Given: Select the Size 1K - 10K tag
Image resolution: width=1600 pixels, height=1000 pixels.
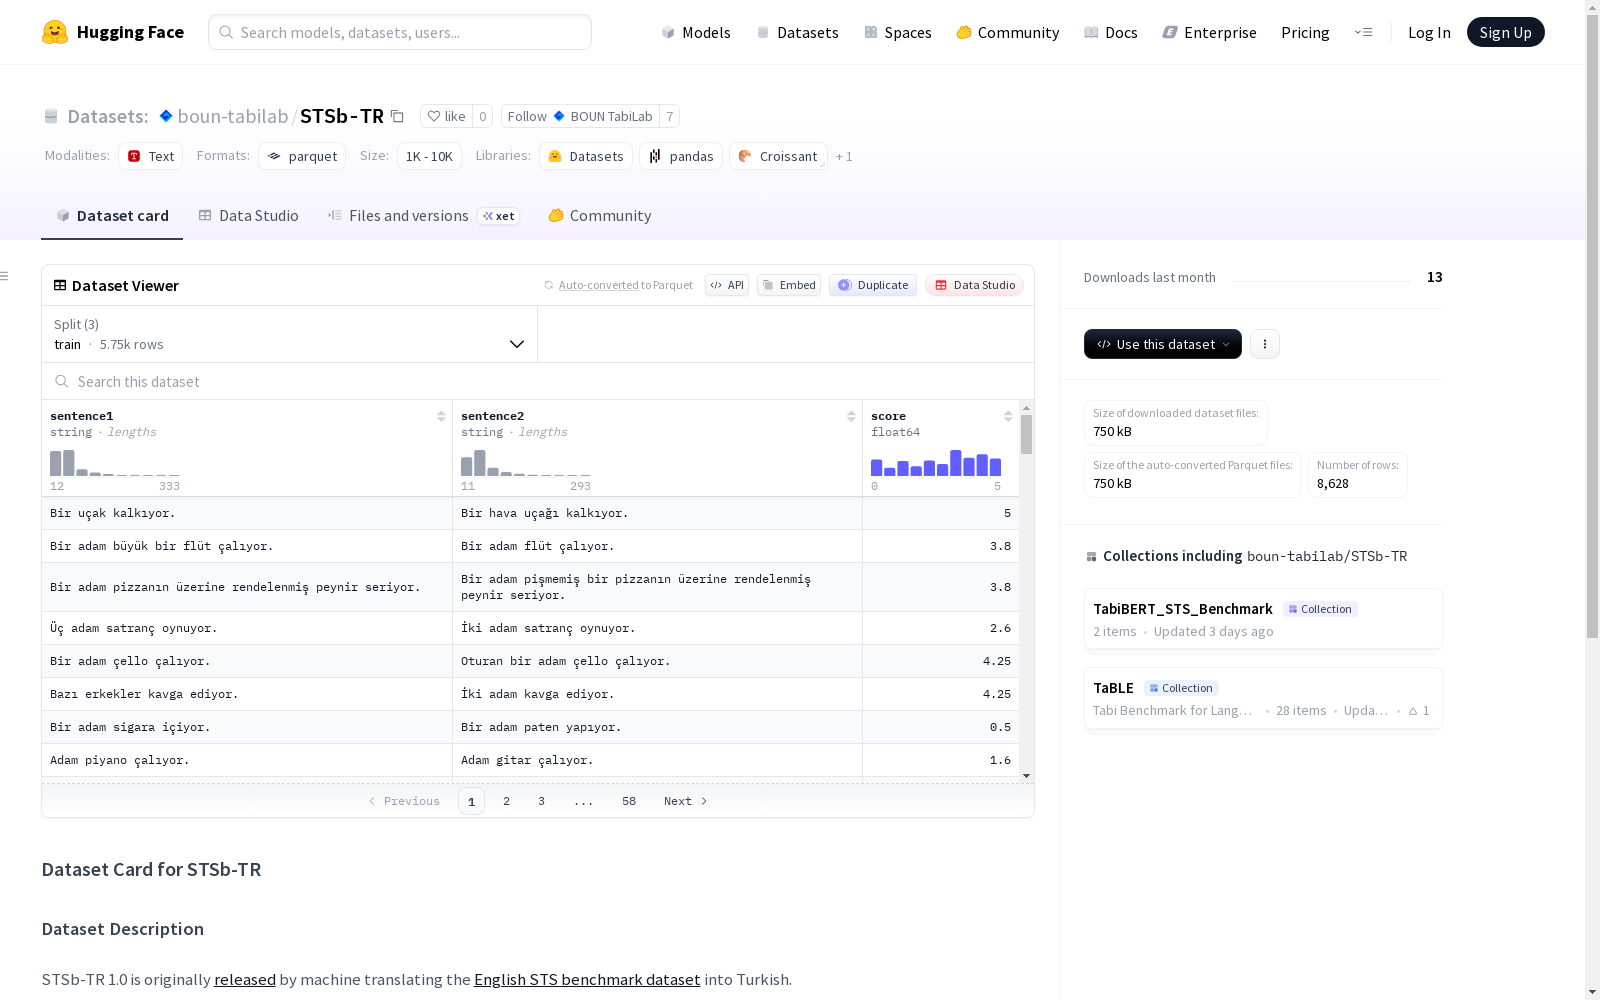Looking at the screenshot, I should coord(429,156).
